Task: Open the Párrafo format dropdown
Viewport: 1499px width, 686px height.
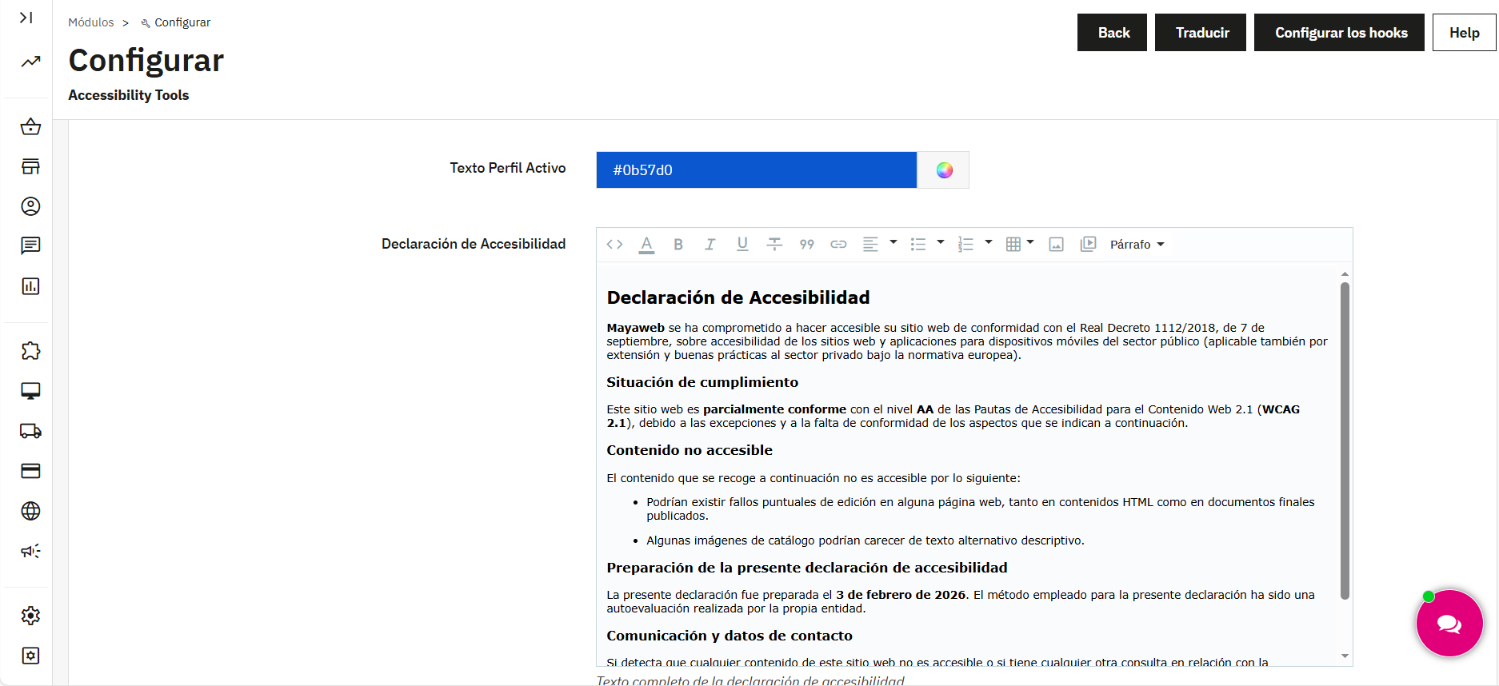Action: [1137, 244]
